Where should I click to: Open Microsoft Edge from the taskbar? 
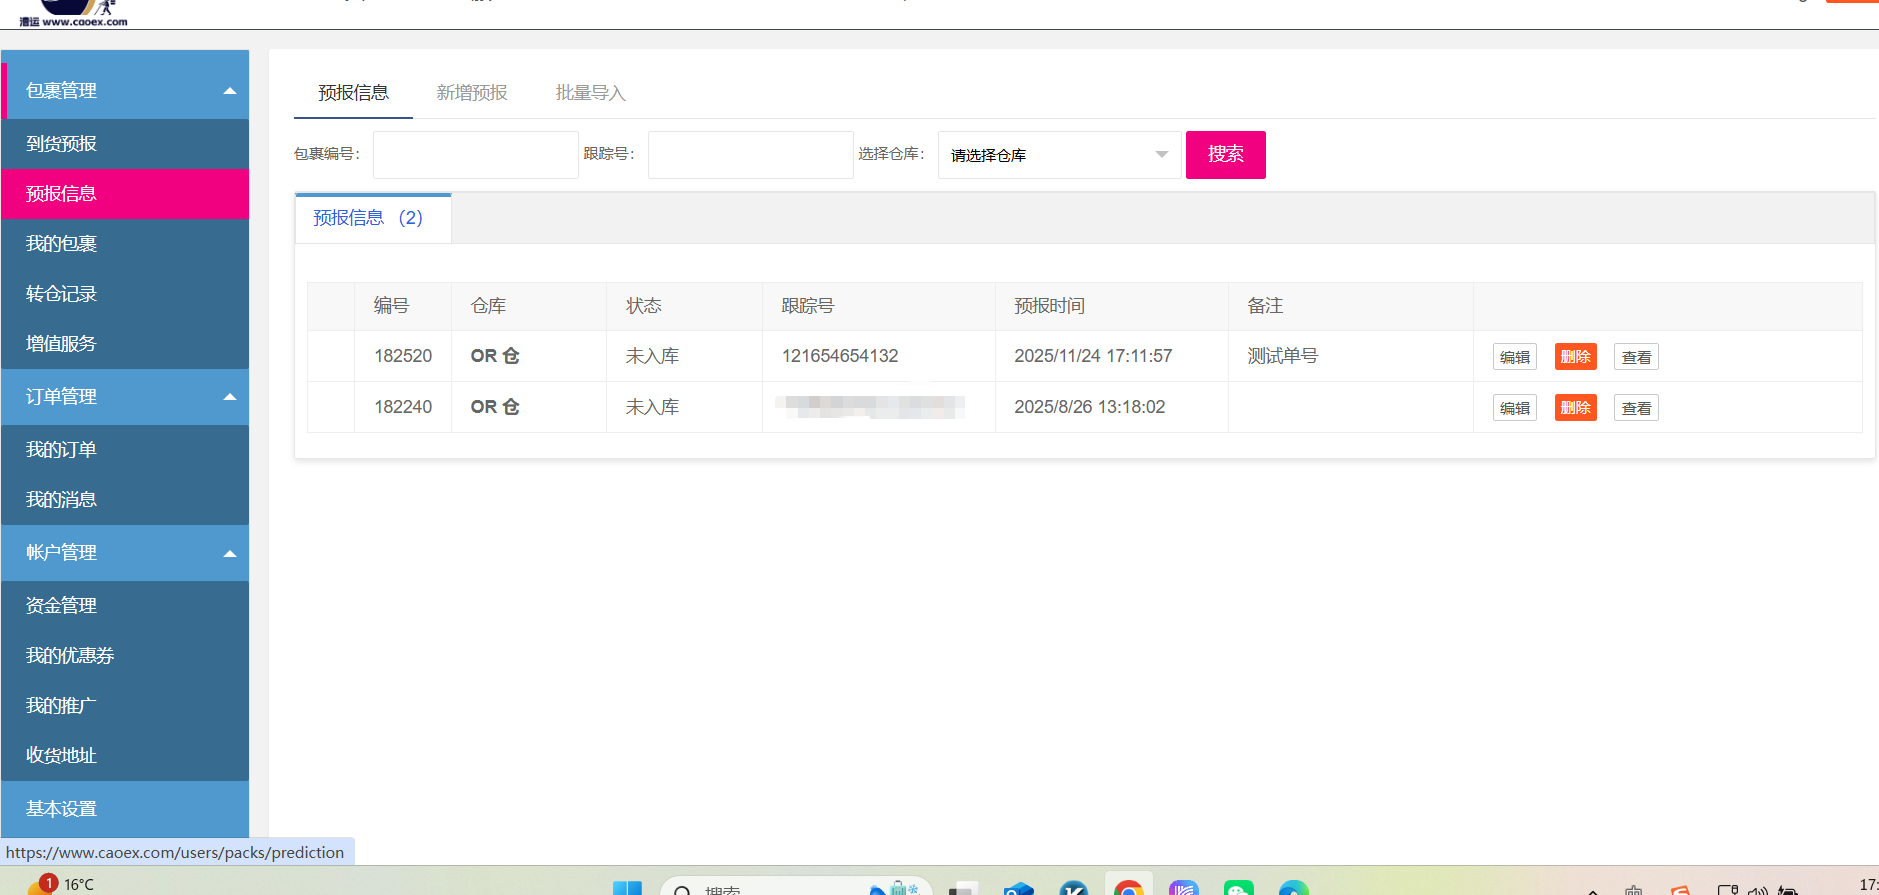click(1293, 888)
